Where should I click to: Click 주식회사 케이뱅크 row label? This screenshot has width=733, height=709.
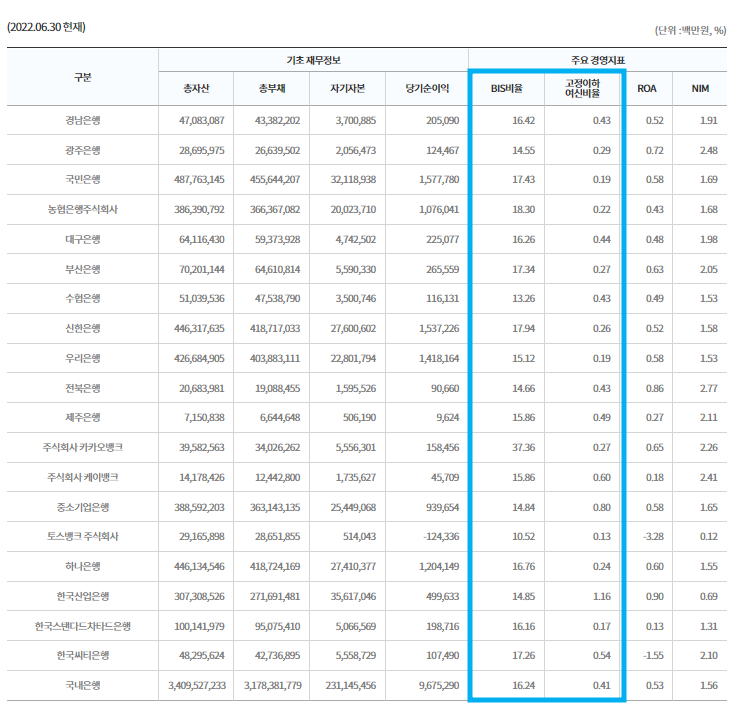(83, 477)
